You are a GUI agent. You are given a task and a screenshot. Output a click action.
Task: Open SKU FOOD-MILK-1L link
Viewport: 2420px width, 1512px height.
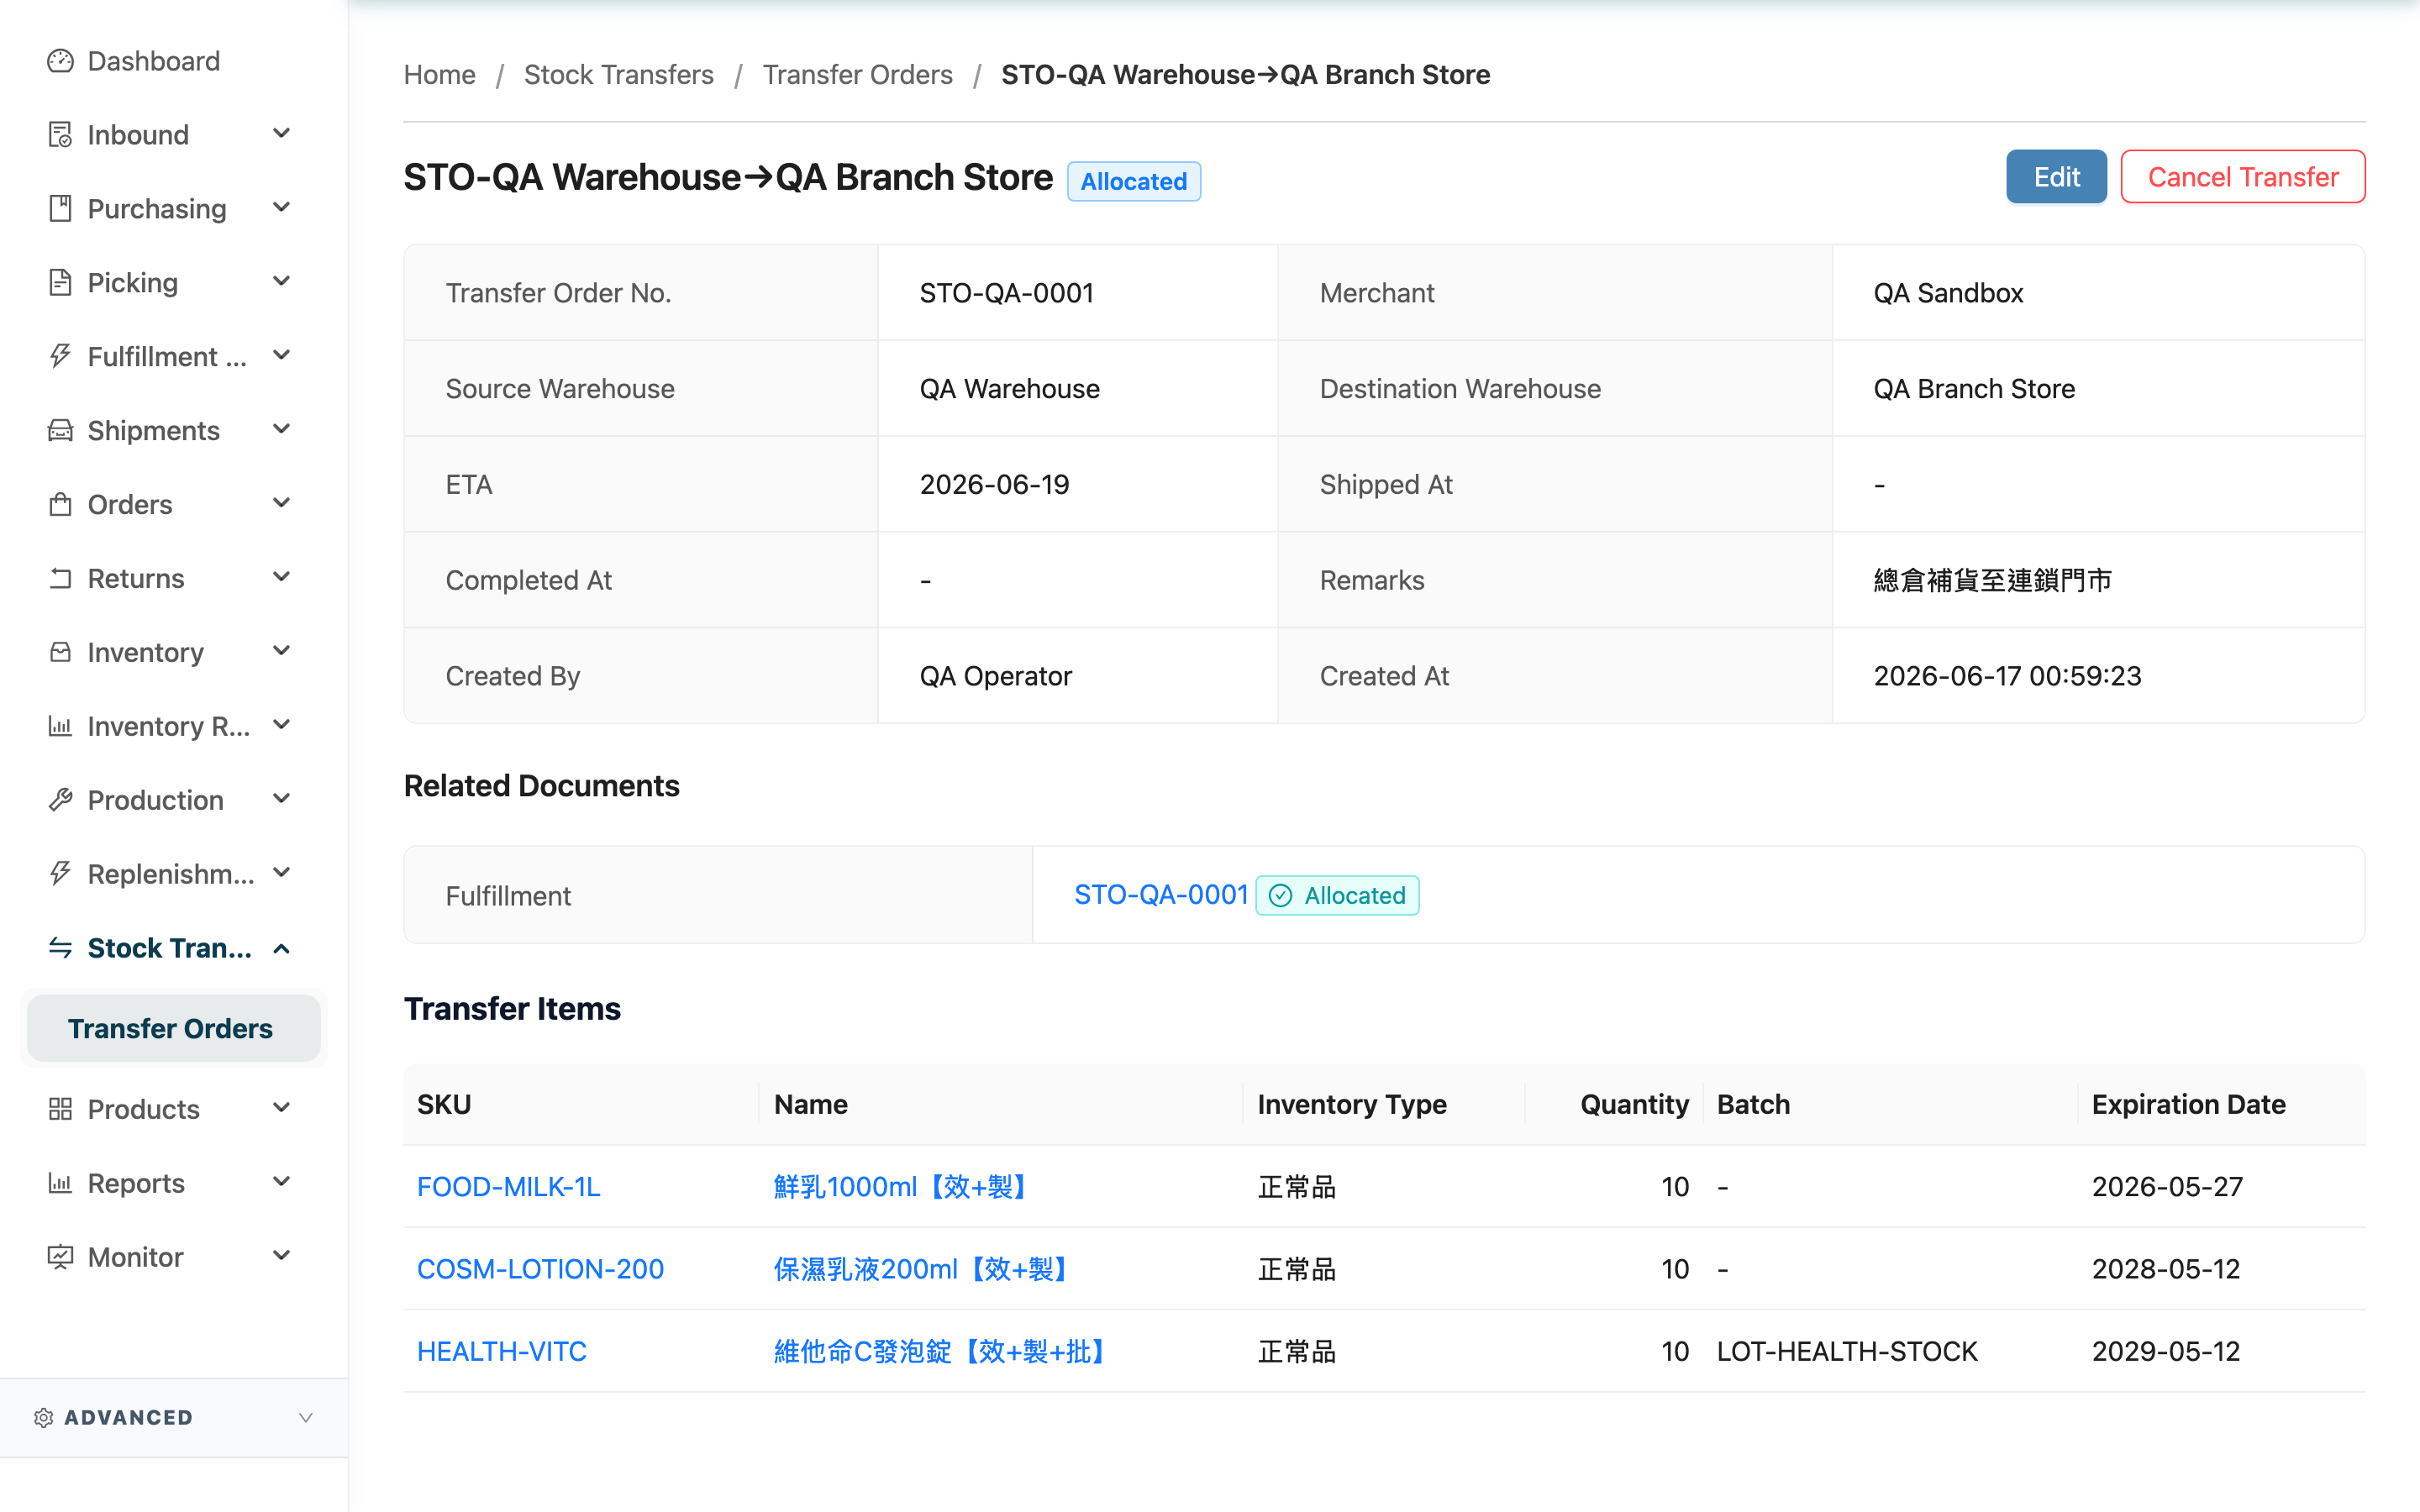coord(508,1187)
